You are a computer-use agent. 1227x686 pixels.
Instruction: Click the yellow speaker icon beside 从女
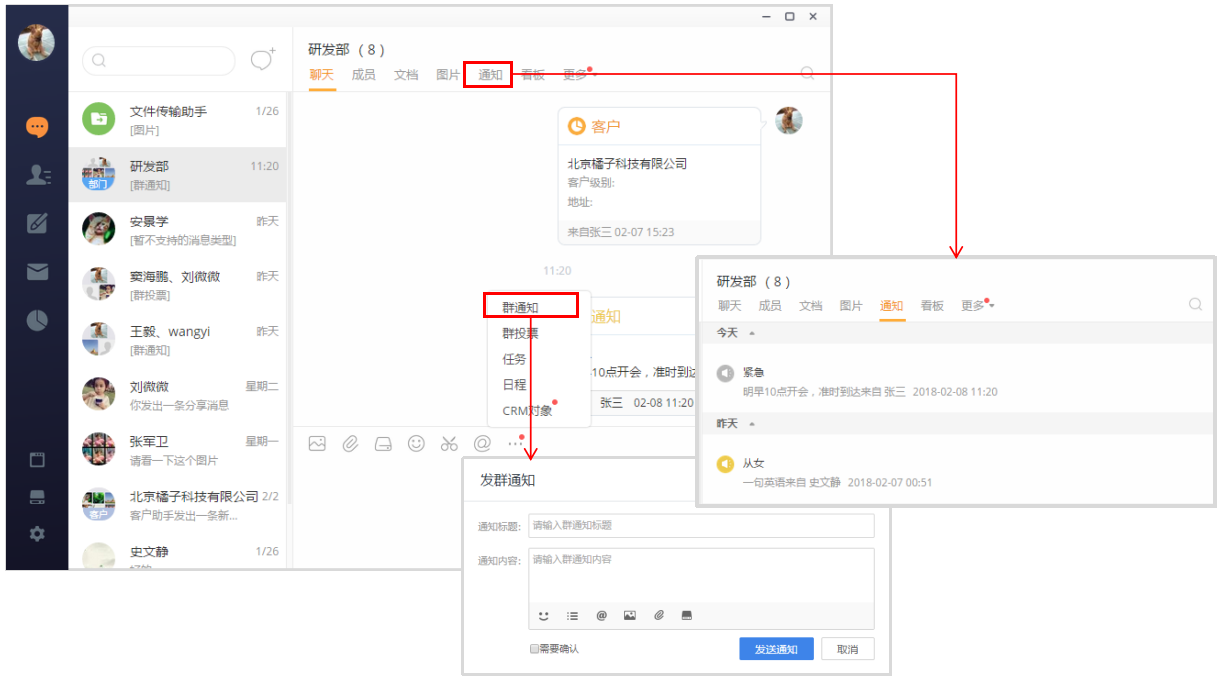[726, 464]
